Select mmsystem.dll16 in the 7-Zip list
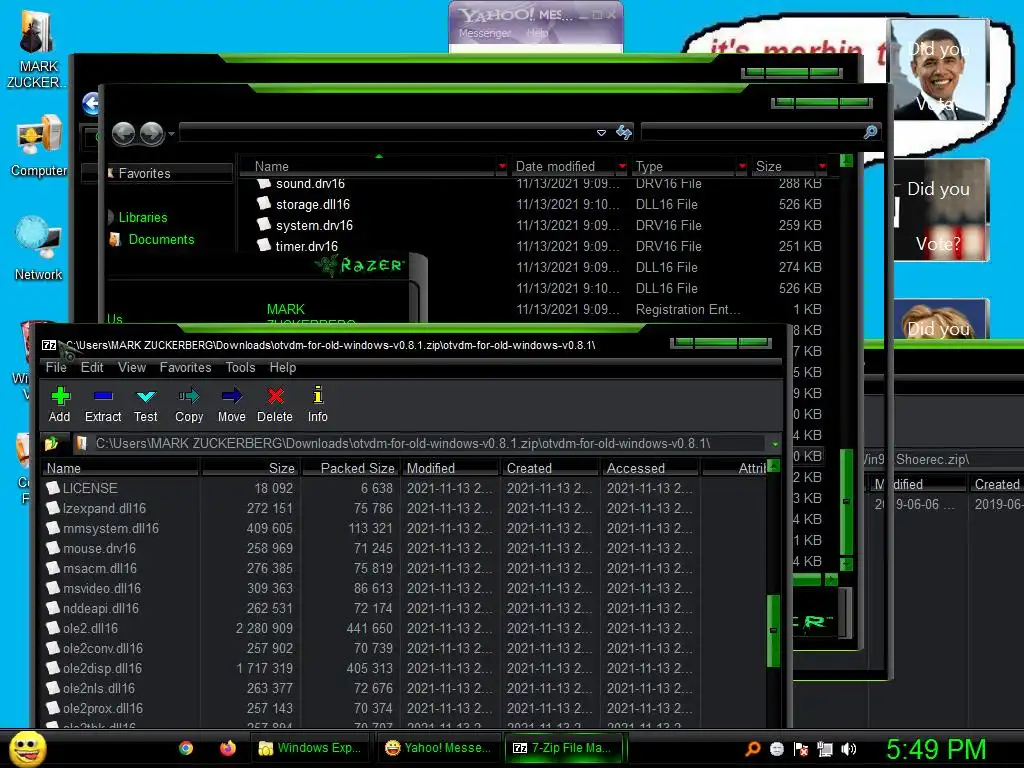 click(103, 528)
